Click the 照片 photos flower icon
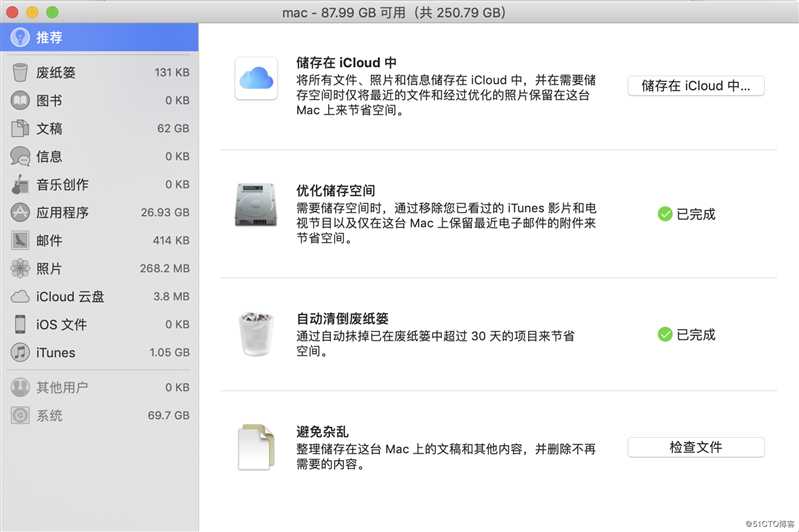799x532 pixels. (20, 268)
